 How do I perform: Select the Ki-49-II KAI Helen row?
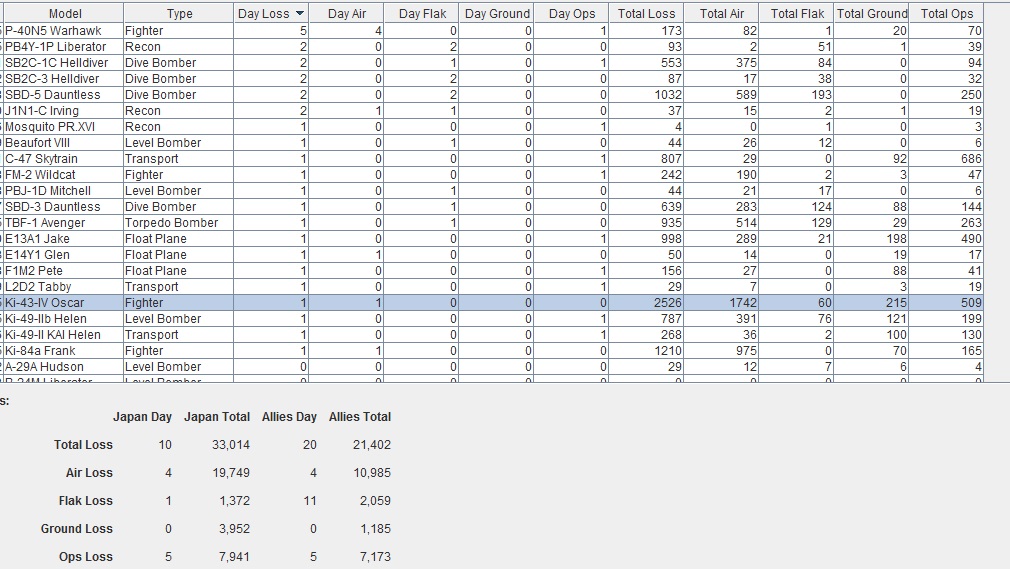tap(493, 335)
